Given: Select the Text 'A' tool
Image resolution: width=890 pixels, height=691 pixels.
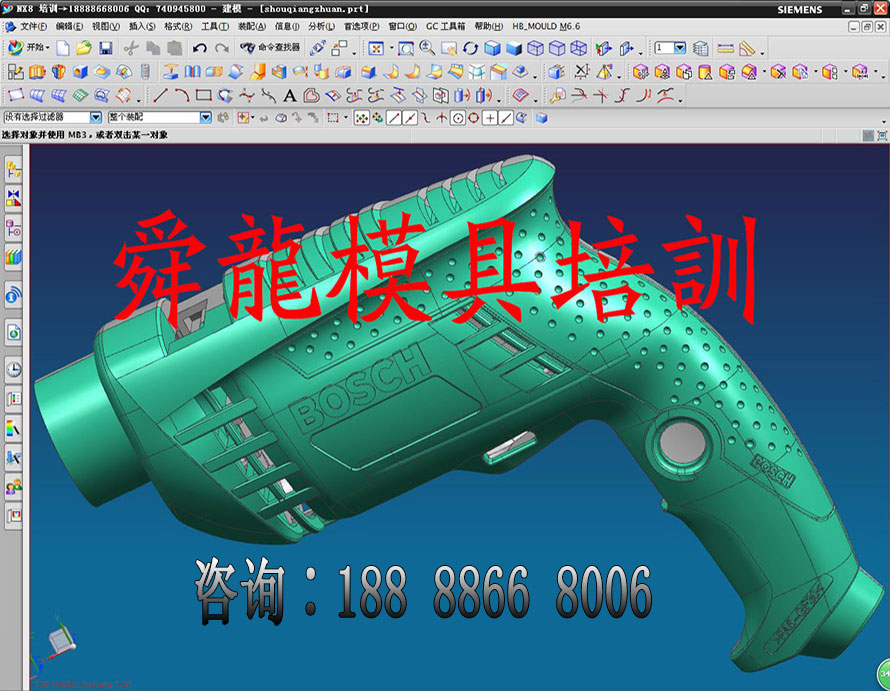Looking at the screenshot, I should coord(290,95).
